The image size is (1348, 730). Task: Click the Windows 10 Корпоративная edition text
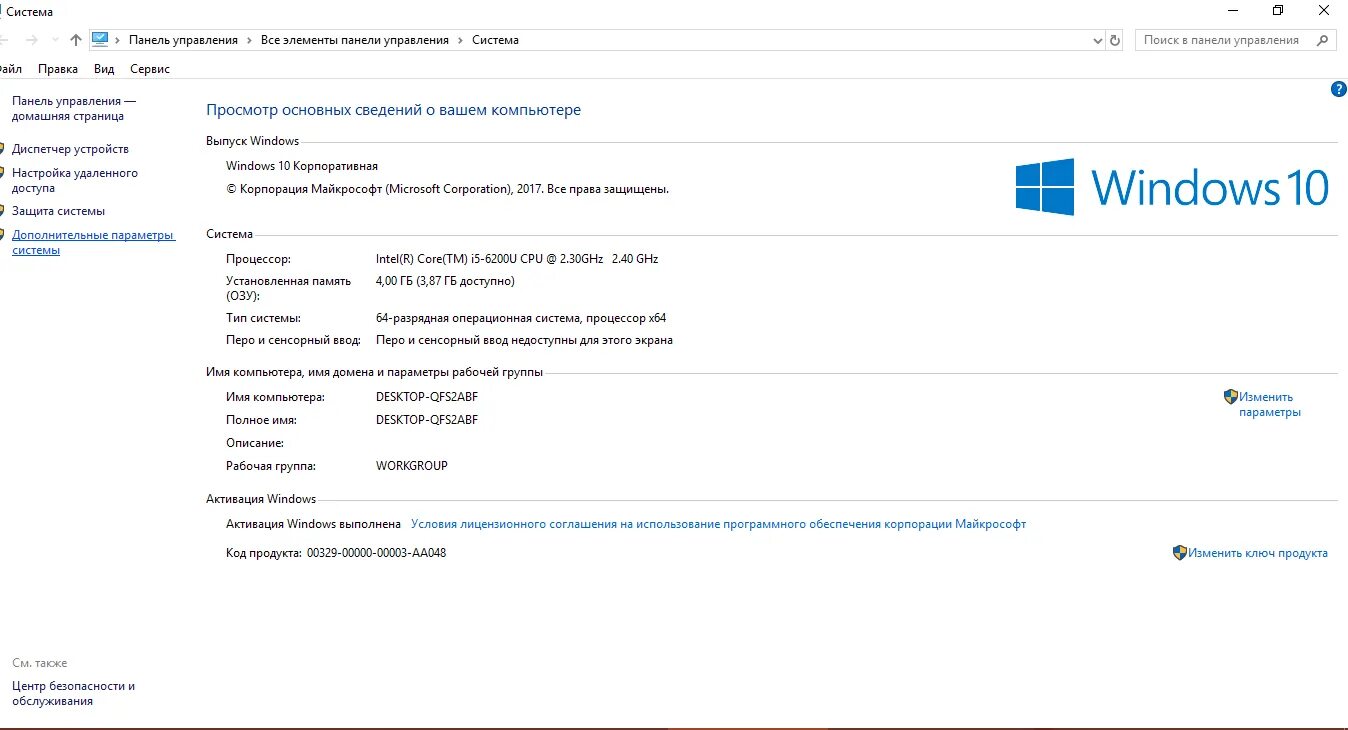302,166
